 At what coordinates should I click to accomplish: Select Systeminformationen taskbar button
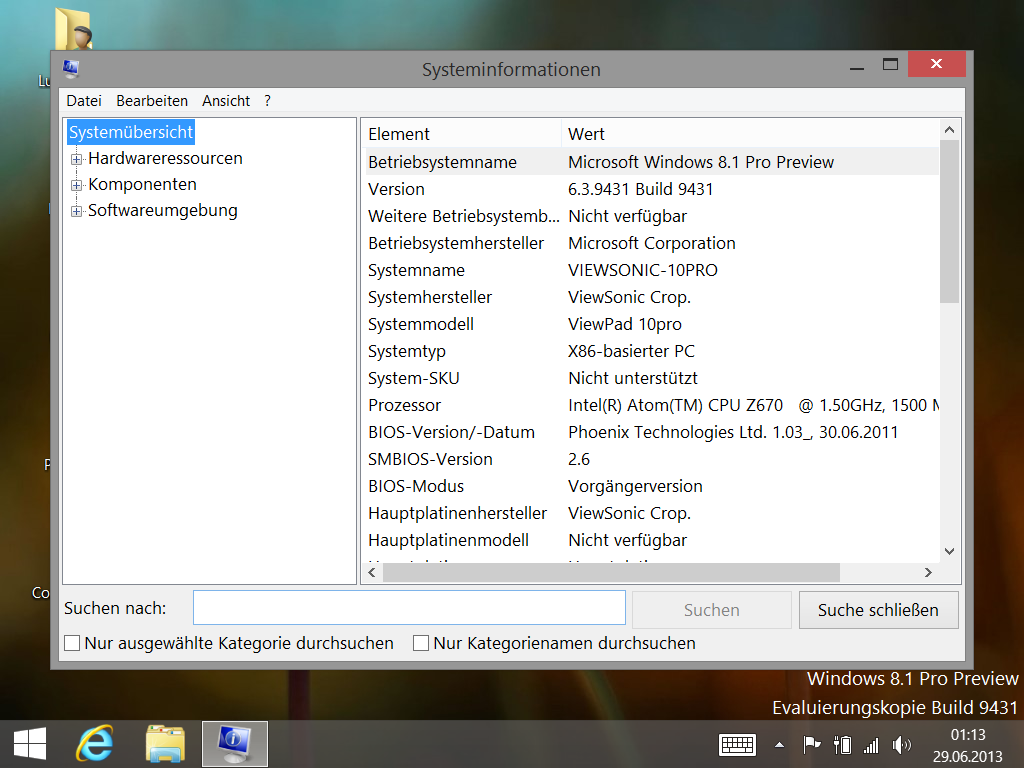tap(234, 744)
